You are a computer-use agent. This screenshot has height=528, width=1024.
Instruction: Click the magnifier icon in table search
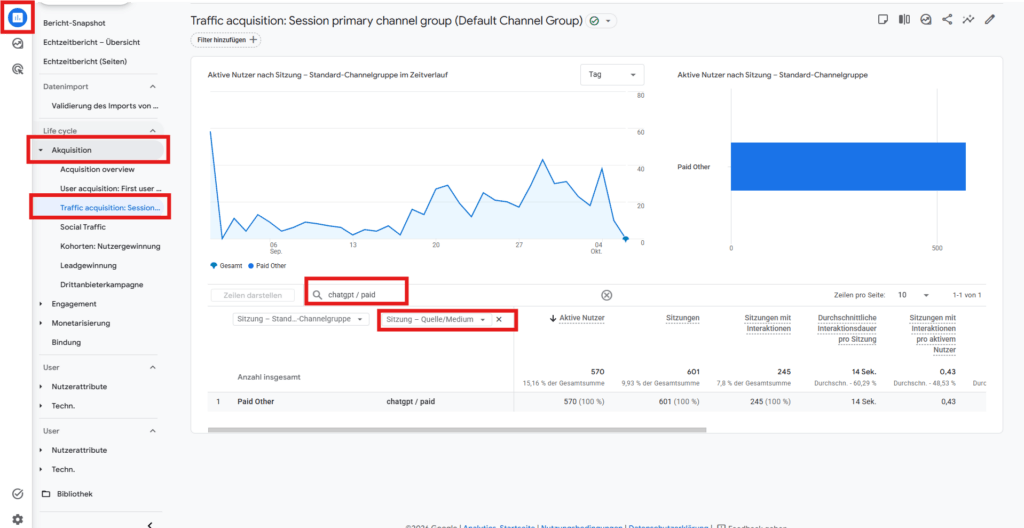(317, 295)
